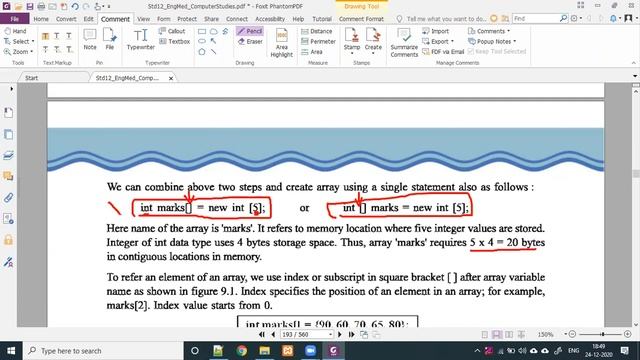Screen dimensions: 640x360
Task: Add a Note comment
Action: point(90,39)
